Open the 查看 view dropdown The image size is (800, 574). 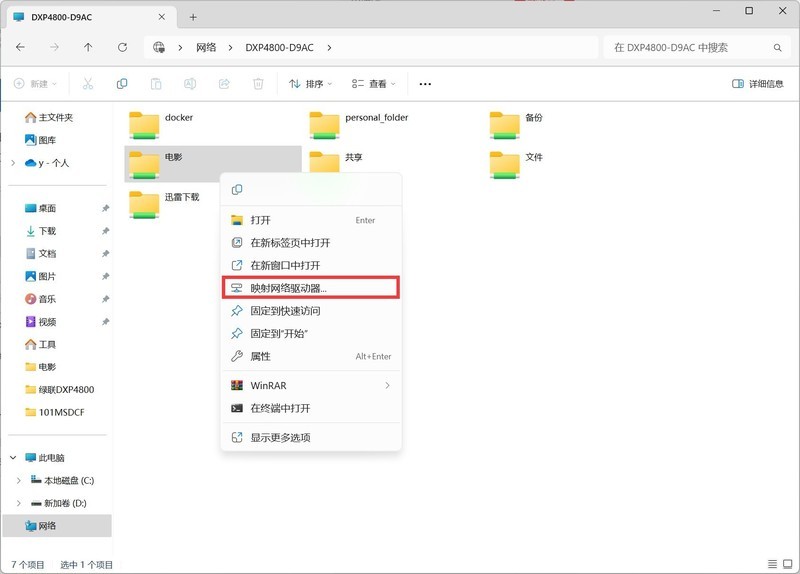coord(373,84)
